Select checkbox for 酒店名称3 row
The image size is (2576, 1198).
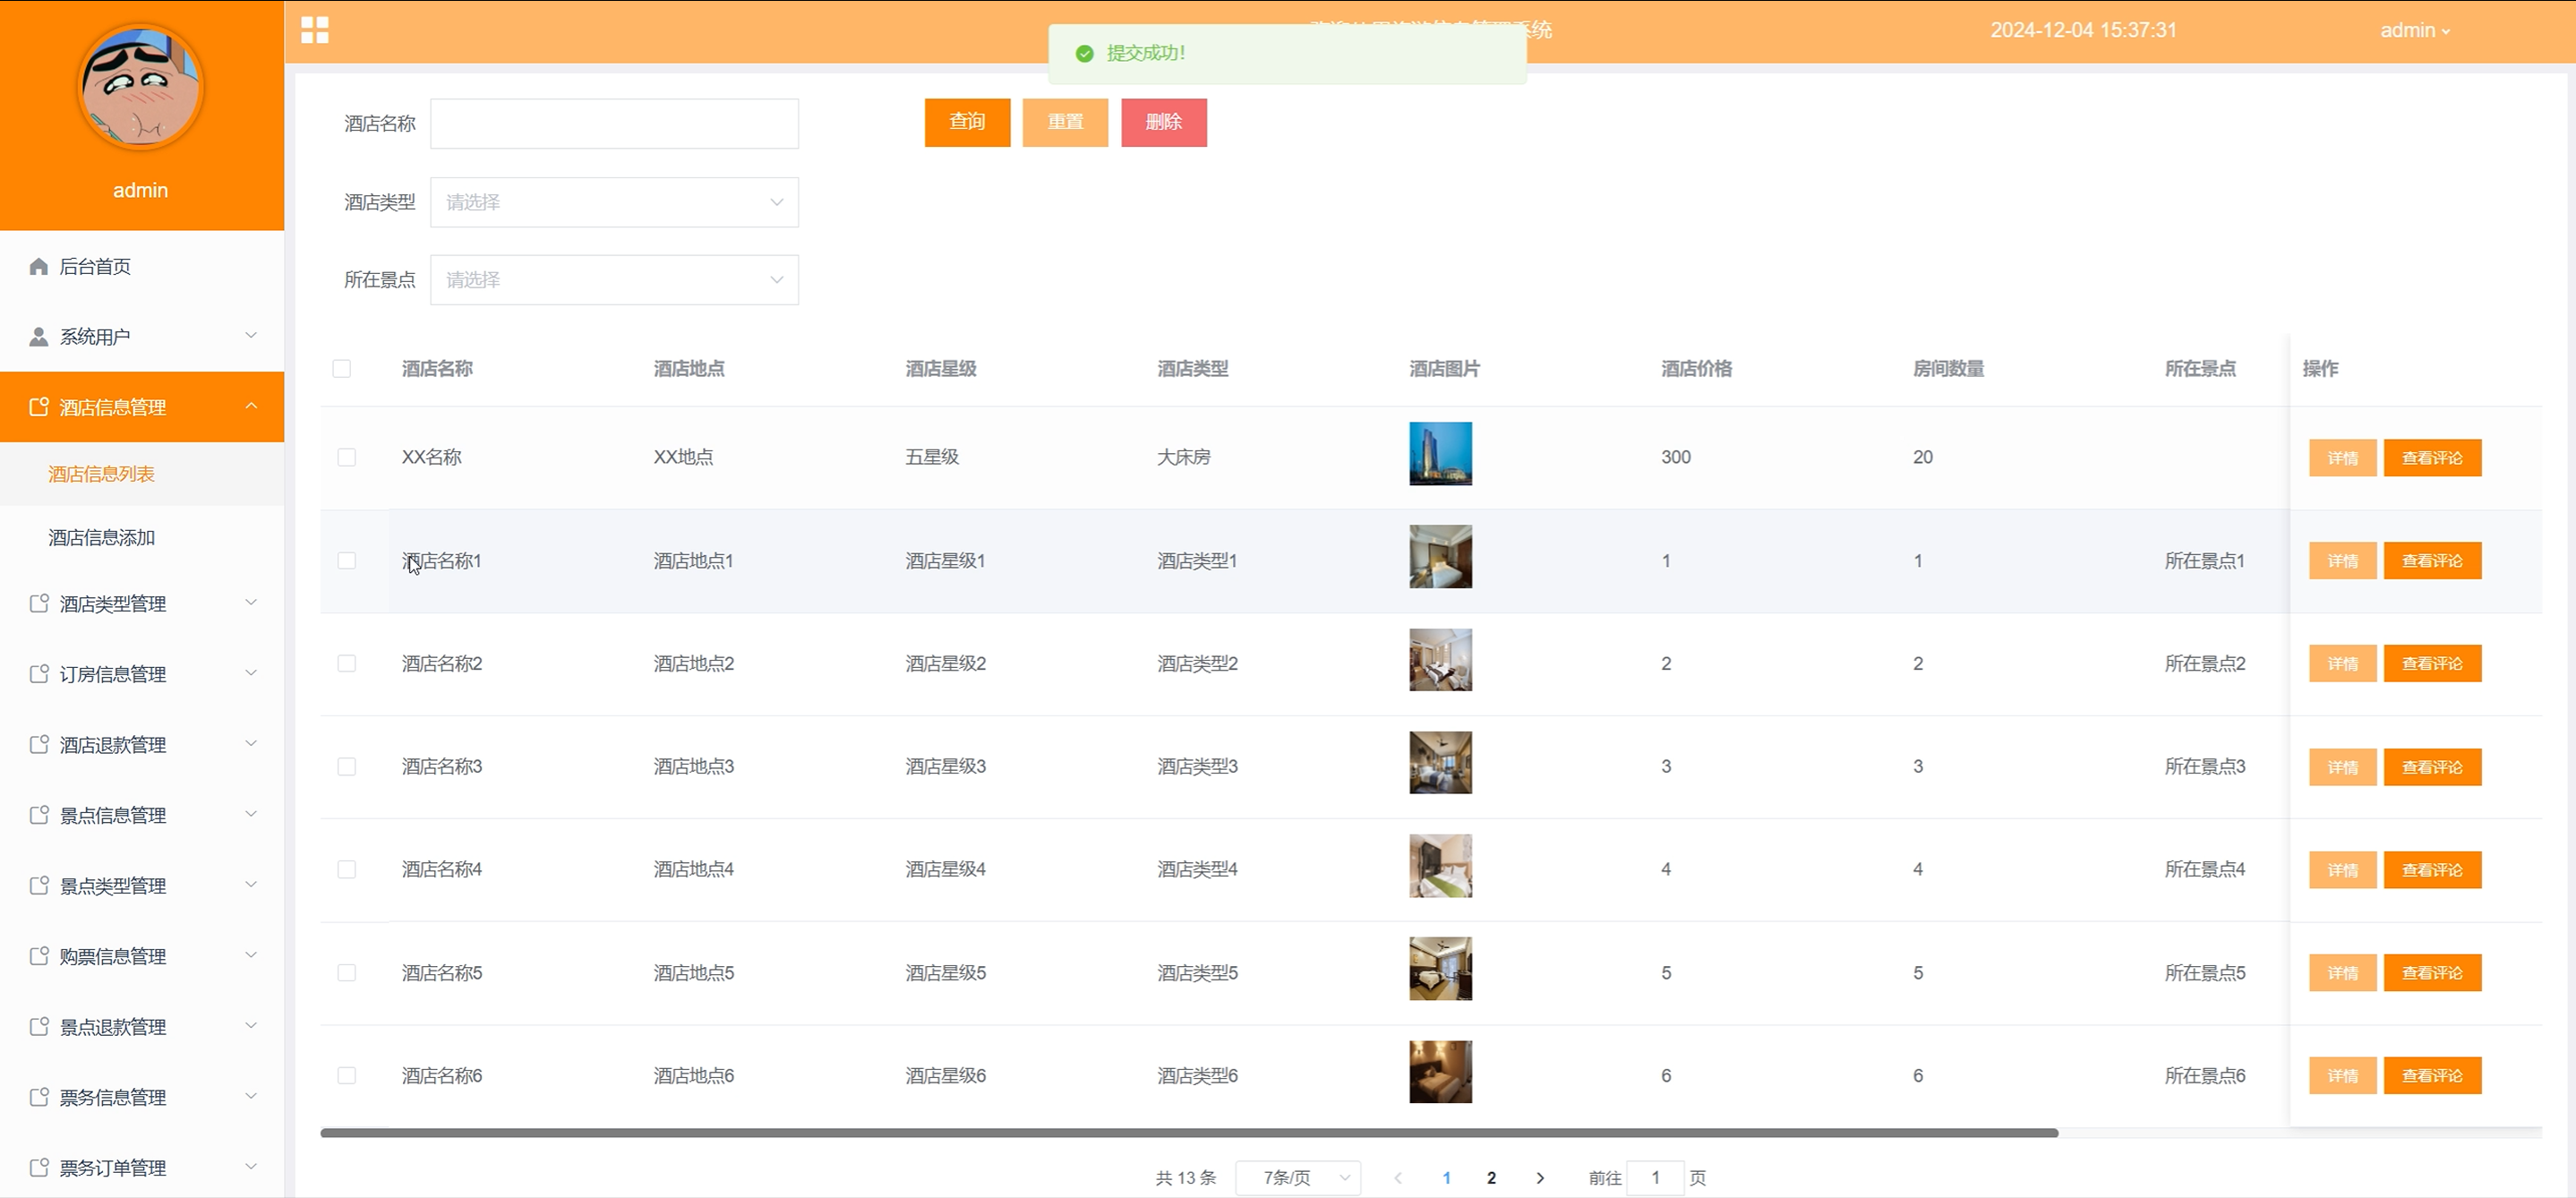[347, 767]
